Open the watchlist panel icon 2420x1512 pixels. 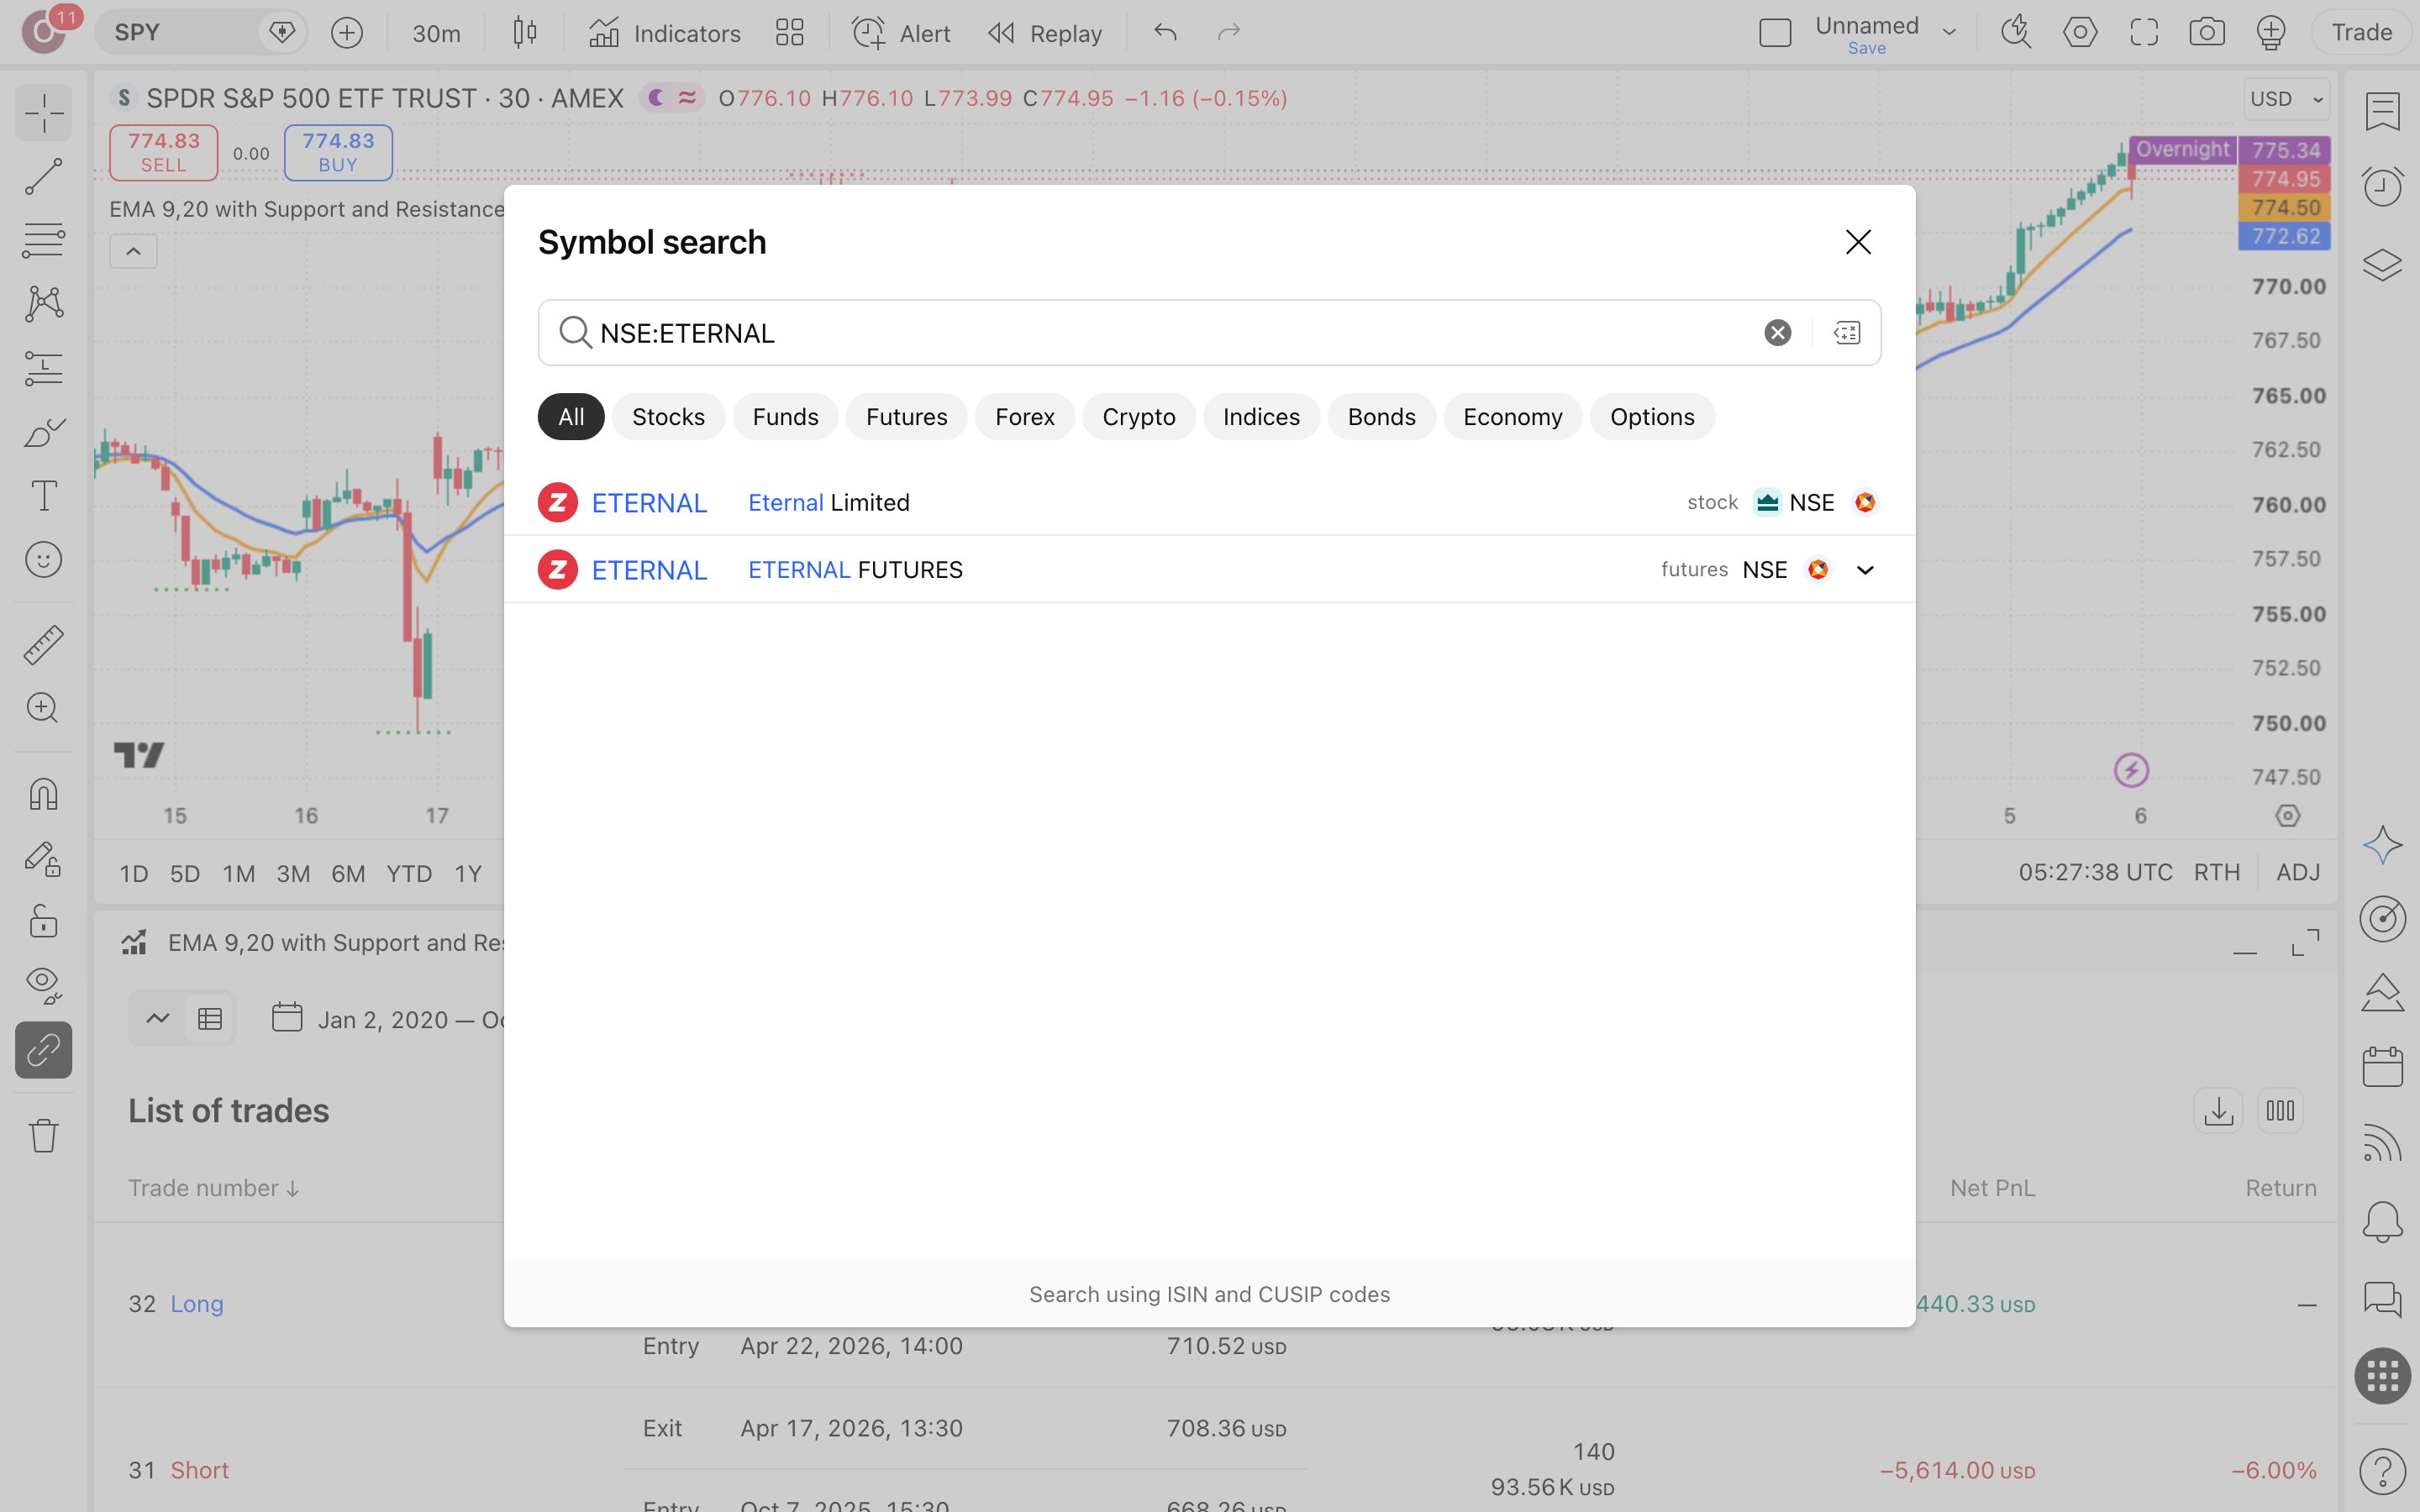coord(2382,112)
